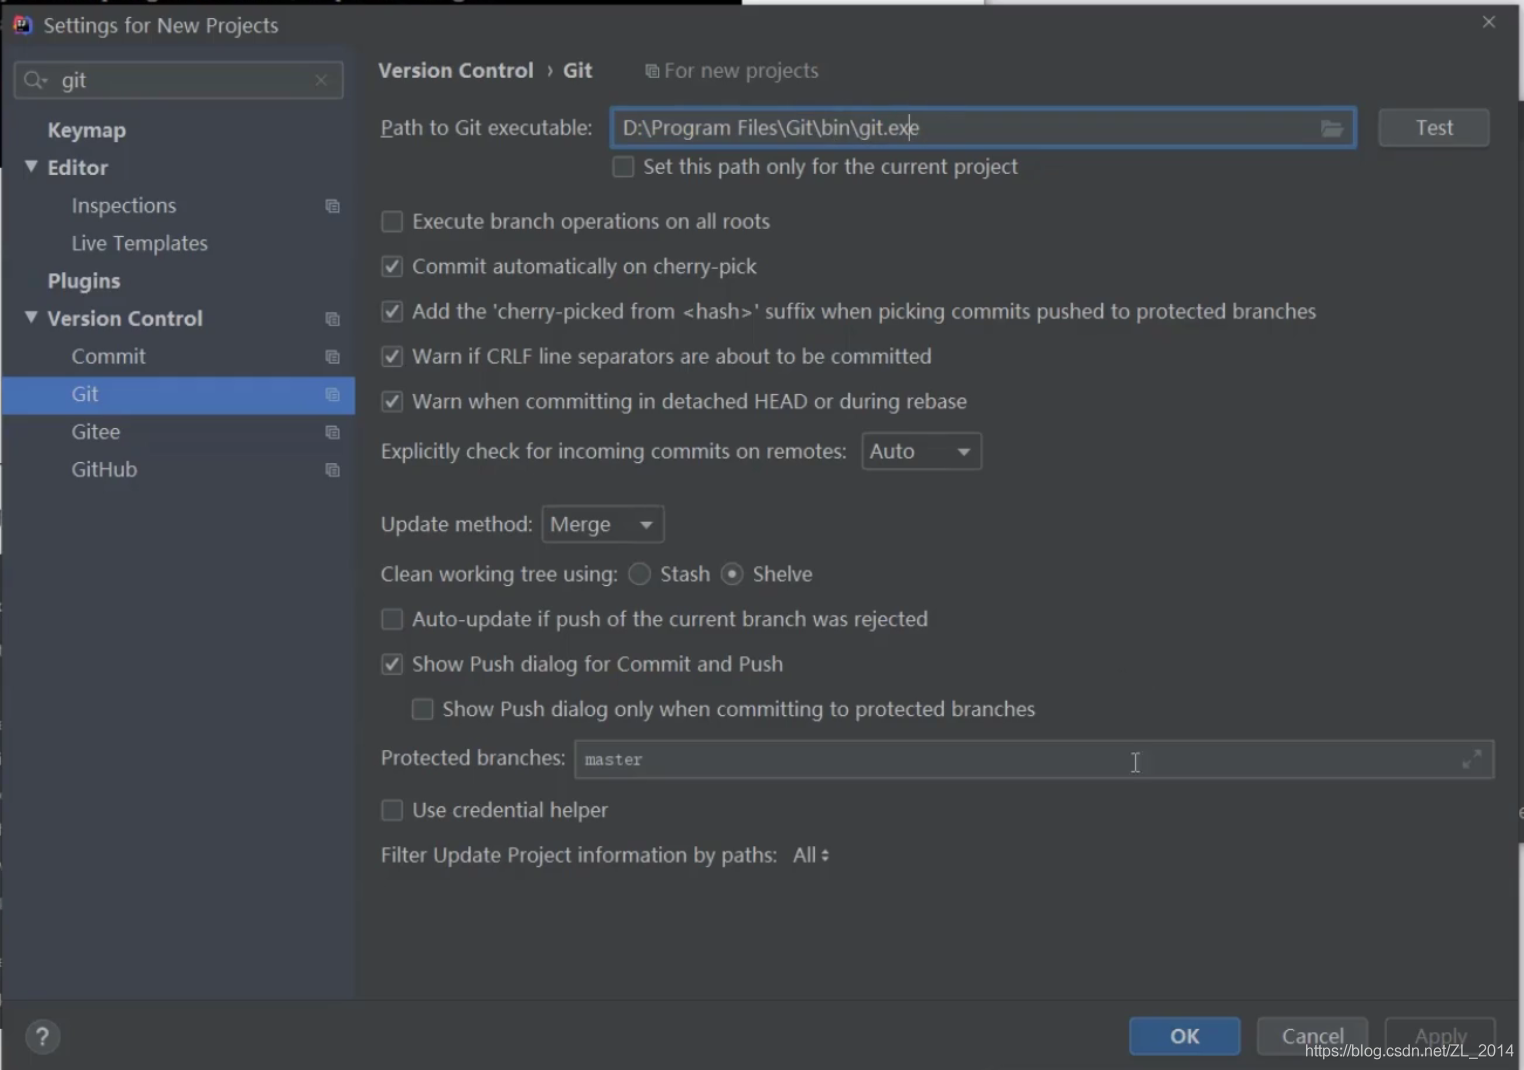Click the expand icon in Protected branches field
1524x1070 pixels.
(x=1471, y=760)
